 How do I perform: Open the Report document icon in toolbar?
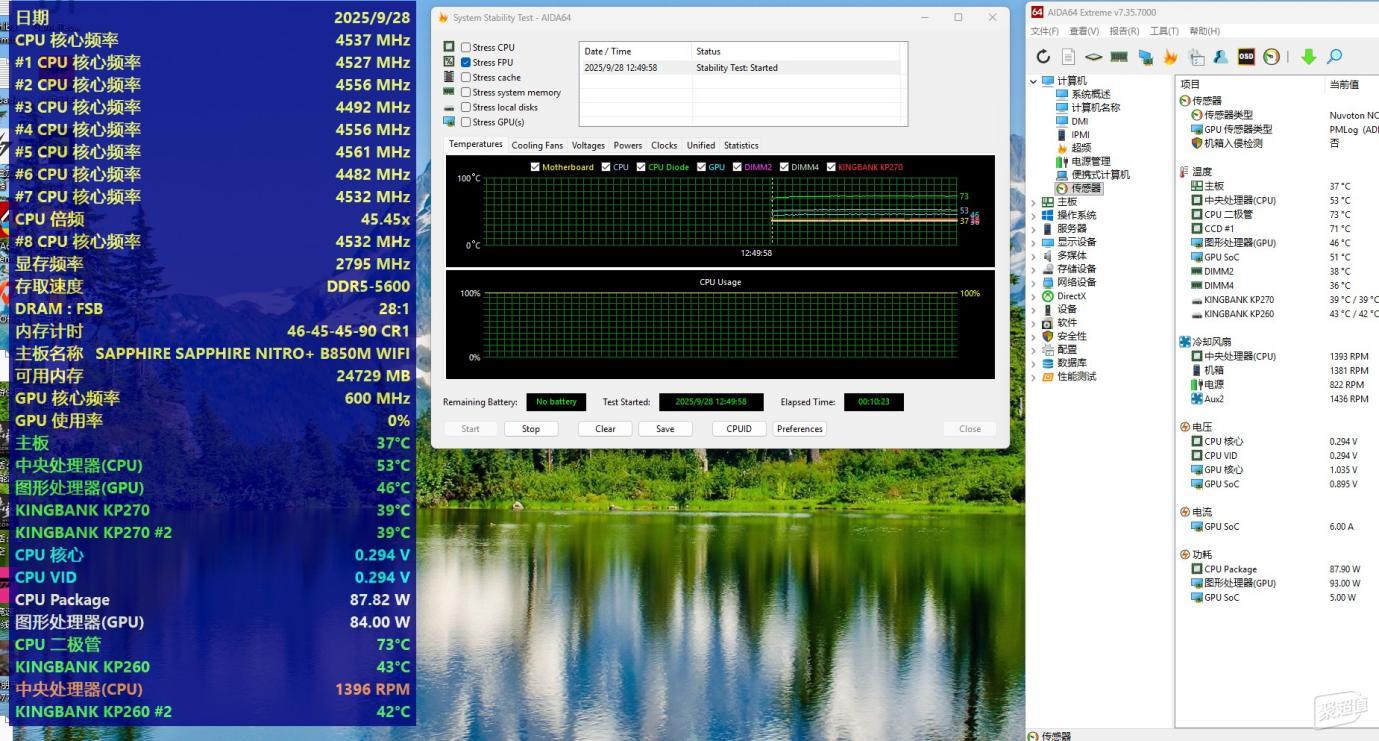pos(1068,57)
